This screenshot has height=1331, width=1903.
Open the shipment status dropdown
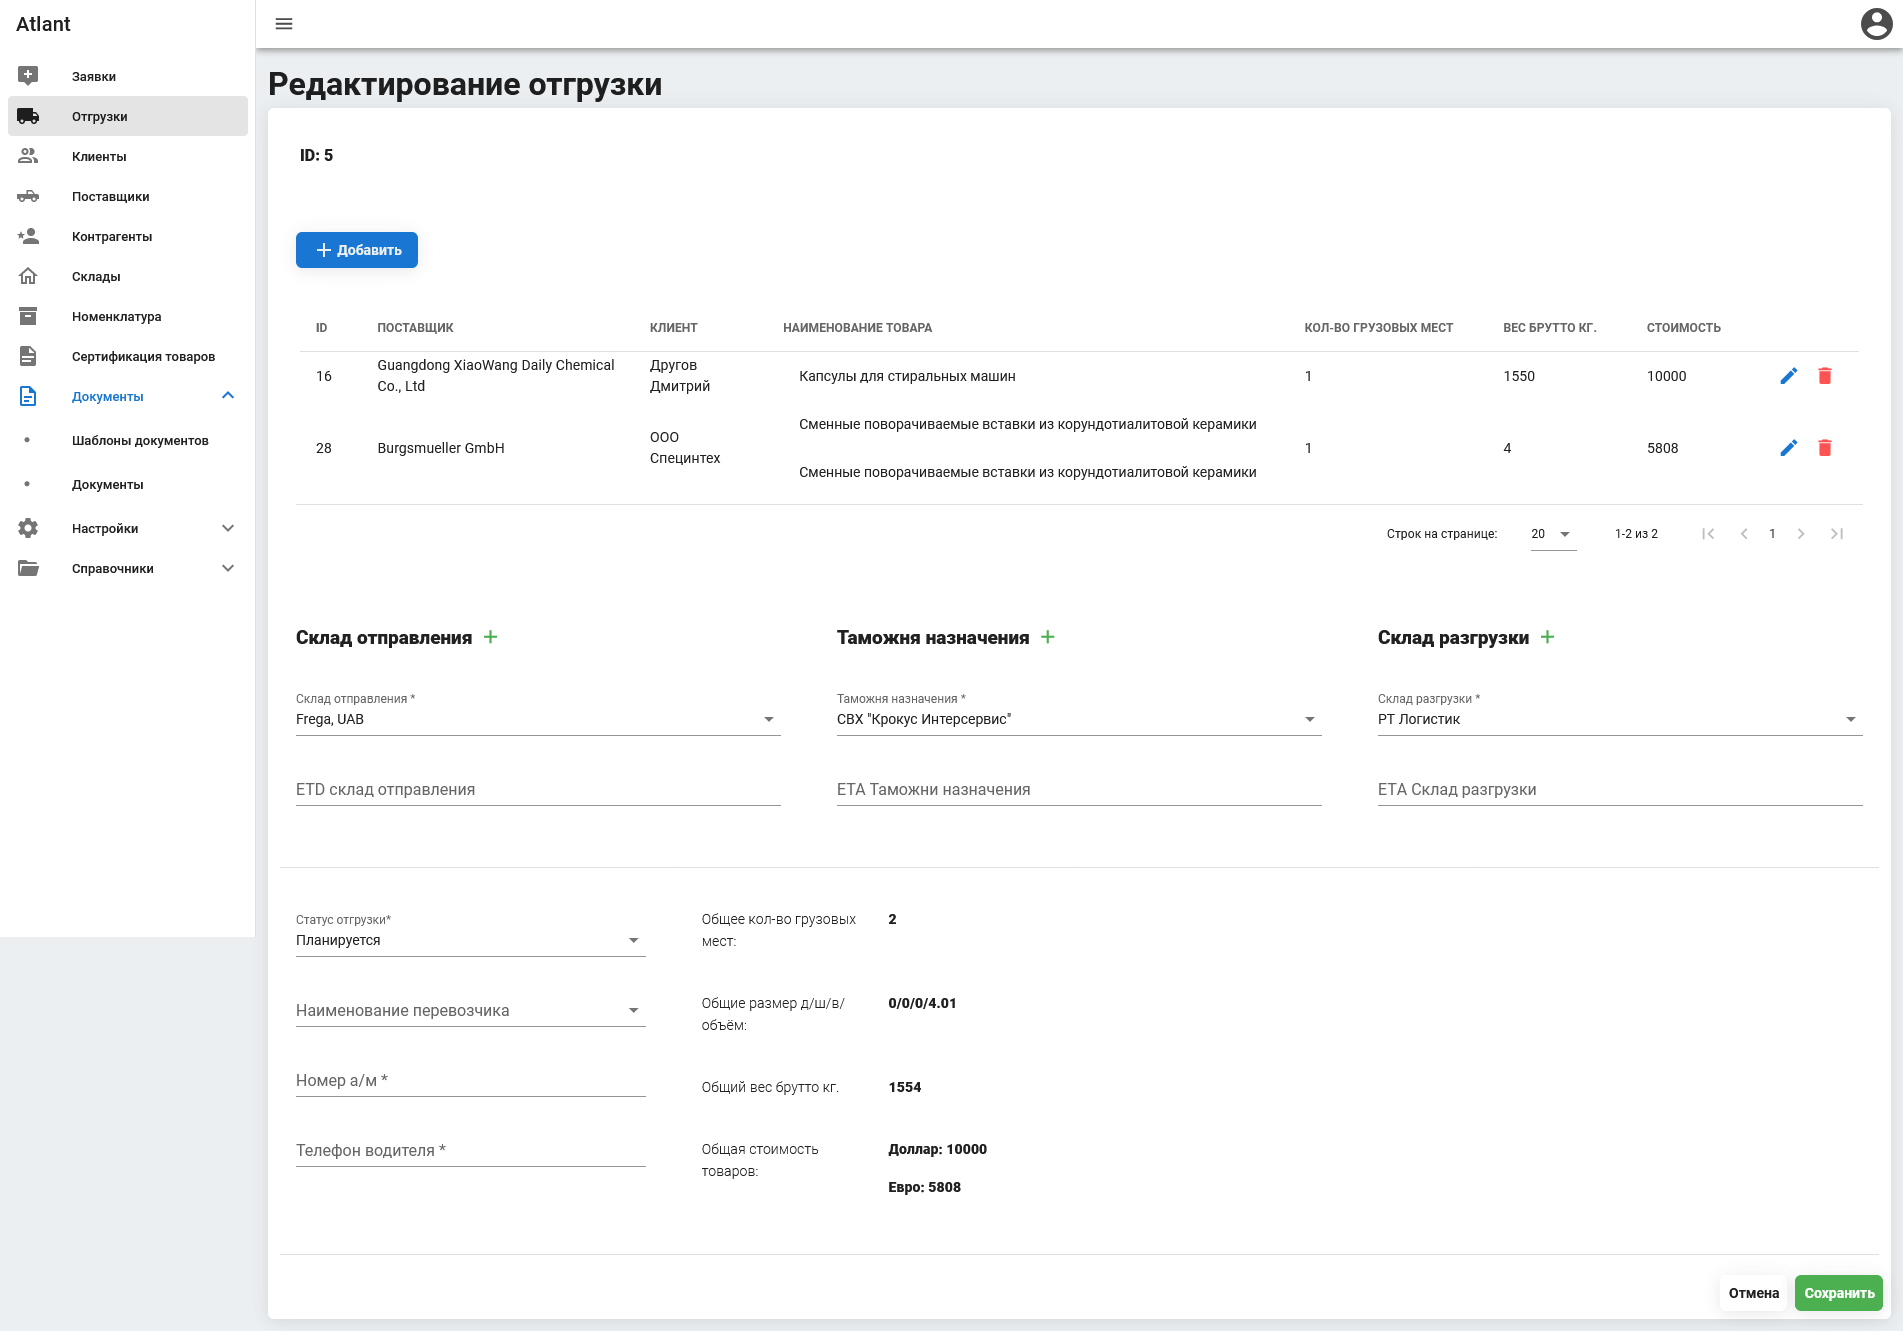[470, 940]
